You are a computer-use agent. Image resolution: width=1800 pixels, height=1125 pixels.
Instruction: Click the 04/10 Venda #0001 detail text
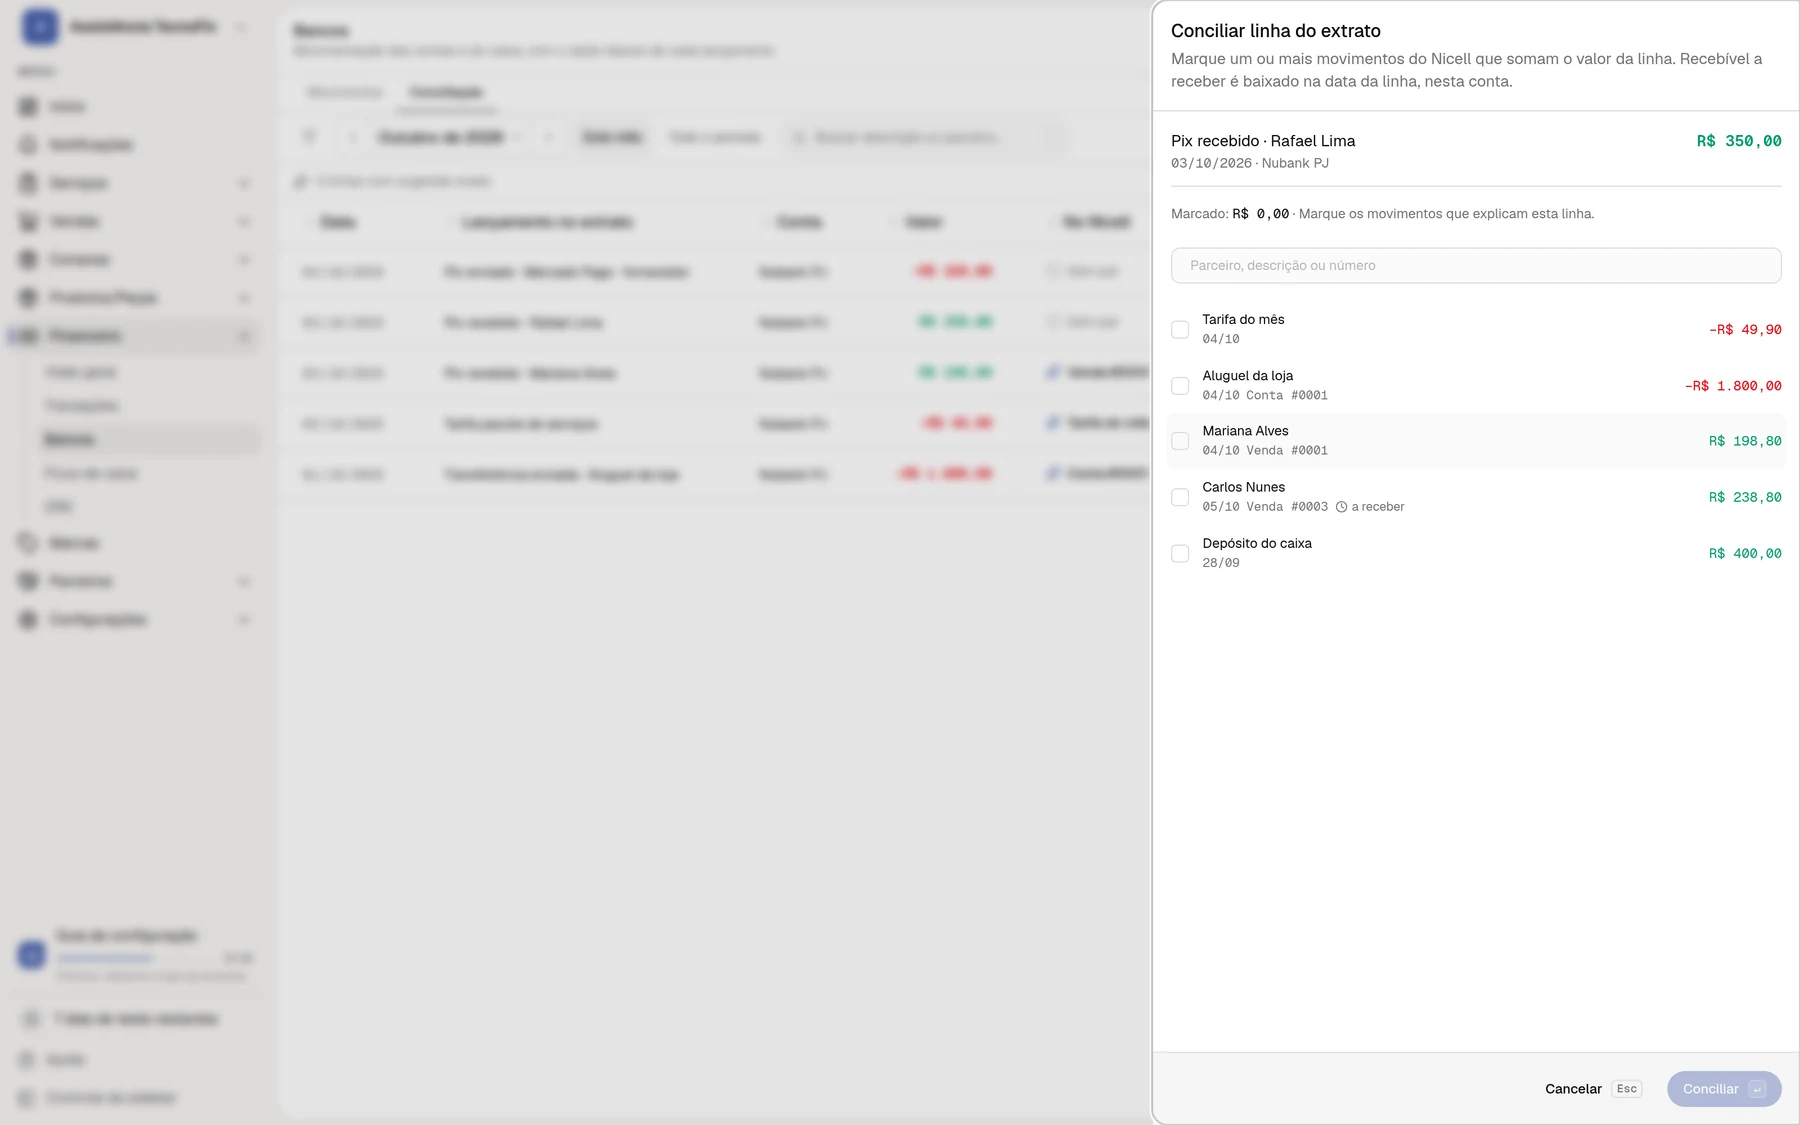(x=1265, y=451)
